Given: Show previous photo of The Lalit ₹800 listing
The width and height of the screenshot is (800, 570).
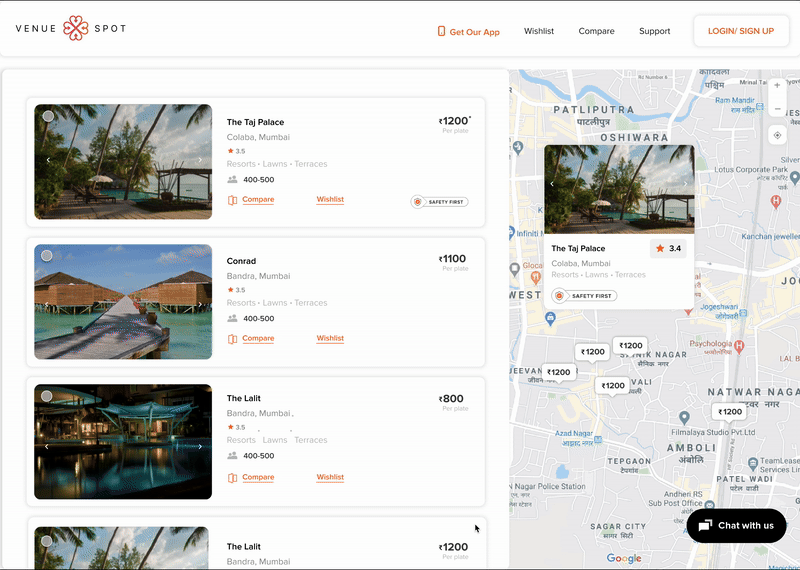Looking at the screenshot, I should [x=47, y=447].
